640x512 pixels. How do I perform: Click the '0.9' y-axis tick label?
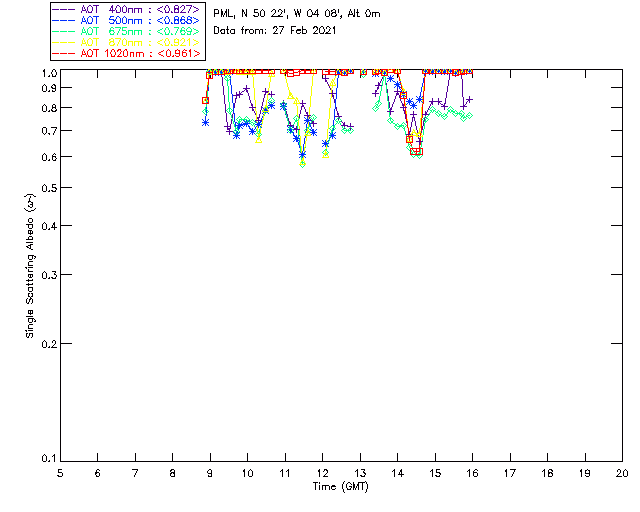(x=49, y=88)
